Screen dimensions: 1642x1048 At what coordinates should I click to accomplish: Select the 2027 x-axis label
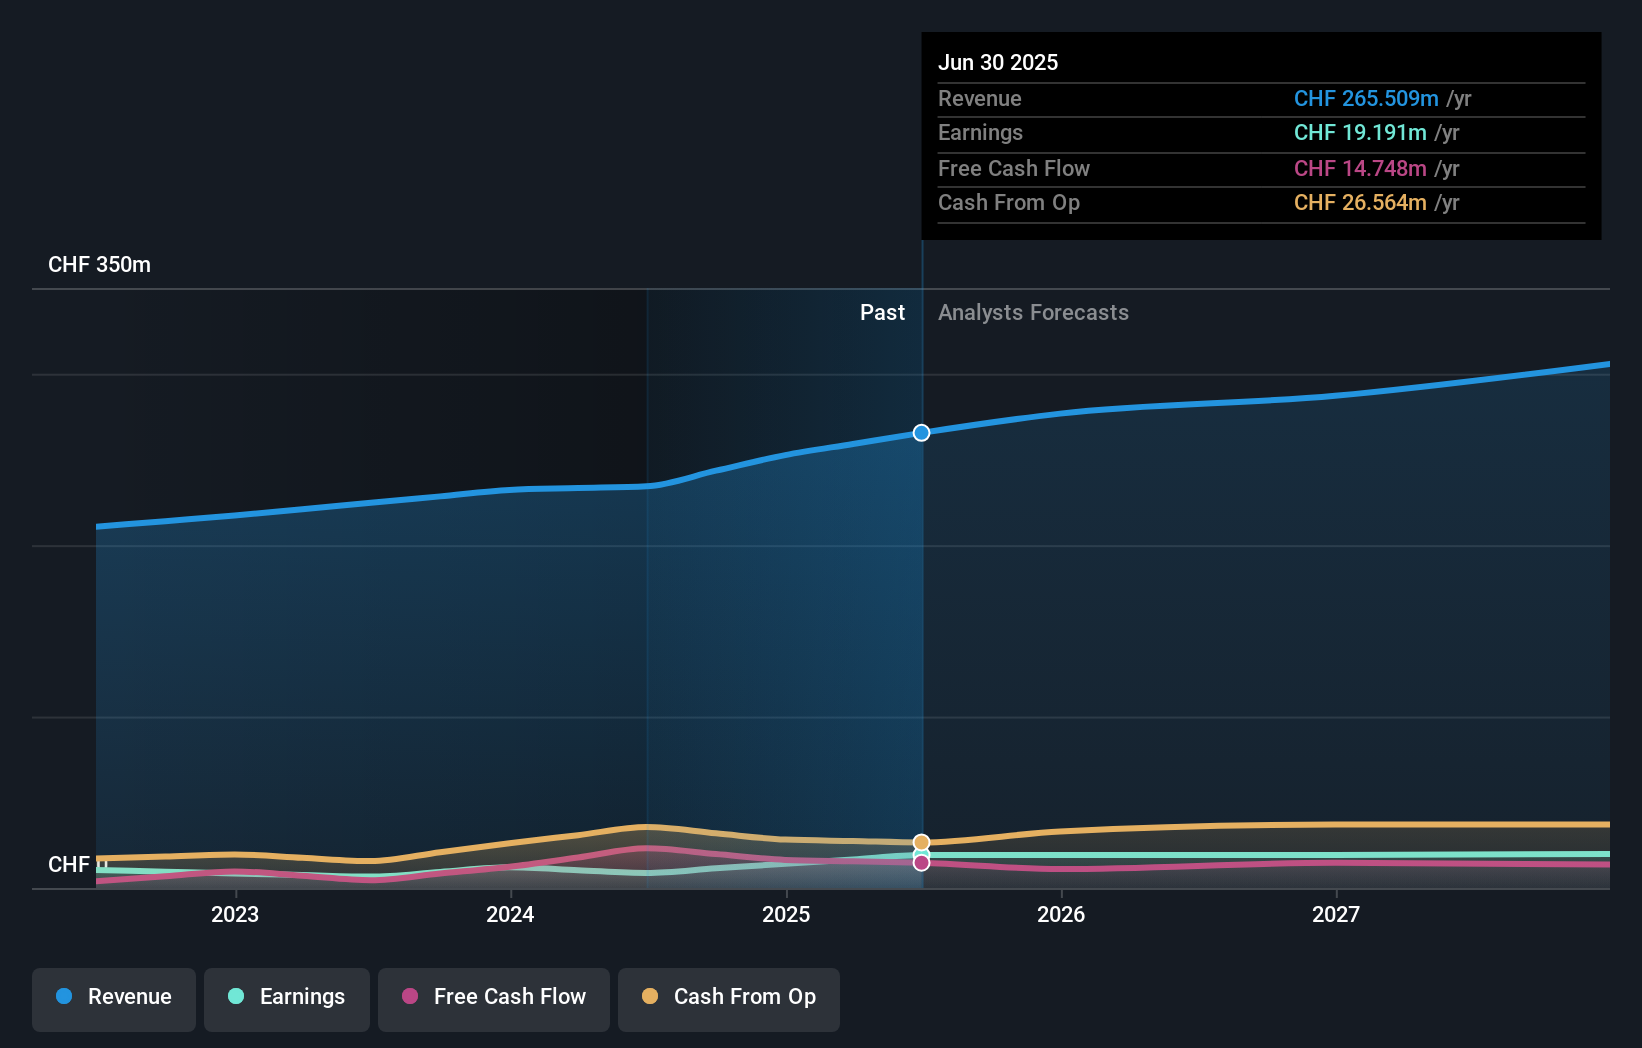[x=1336, y=914]
